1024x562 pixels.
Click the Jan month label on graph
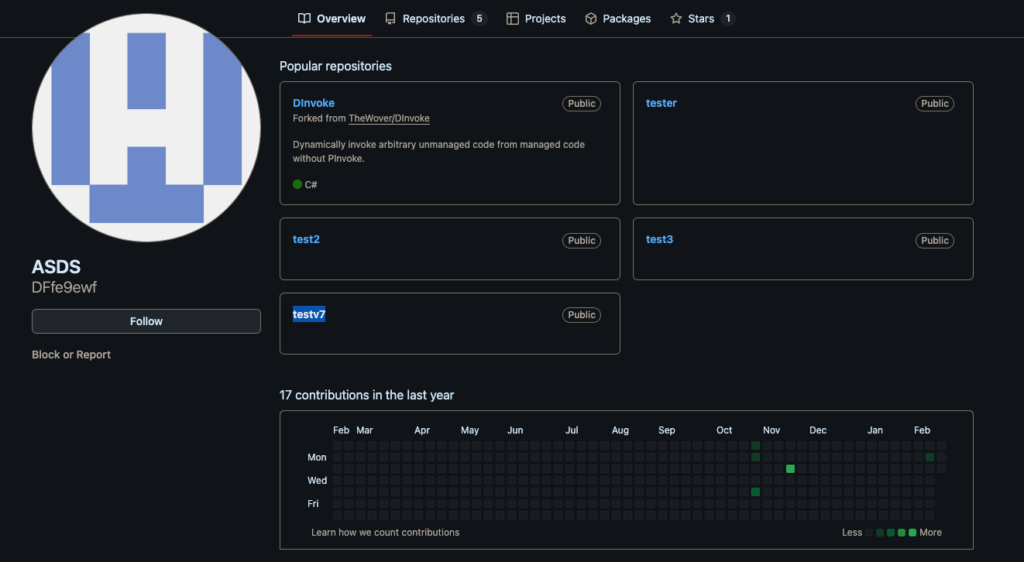pyautogui.click(x=875, y=430)
